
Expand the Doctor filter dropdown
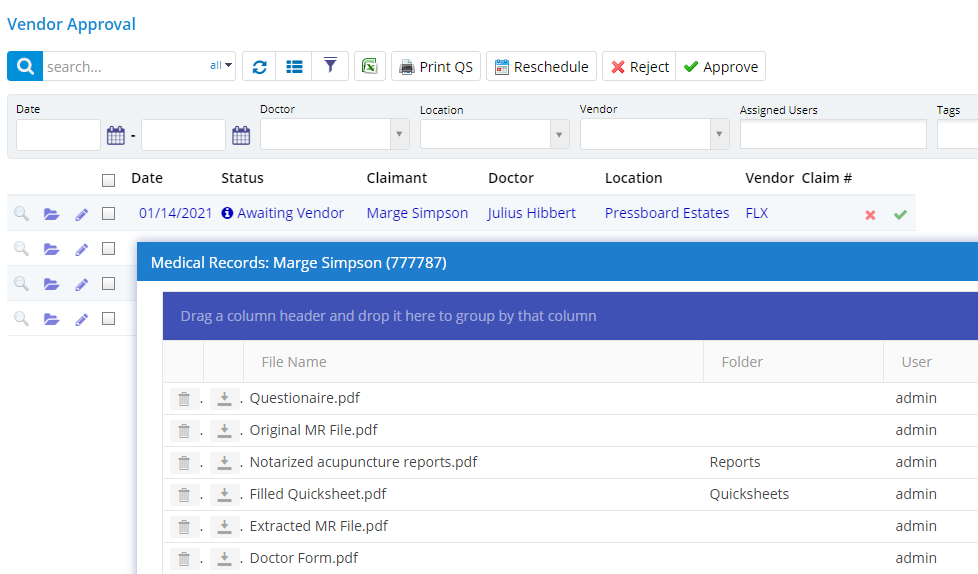point(399,135)
